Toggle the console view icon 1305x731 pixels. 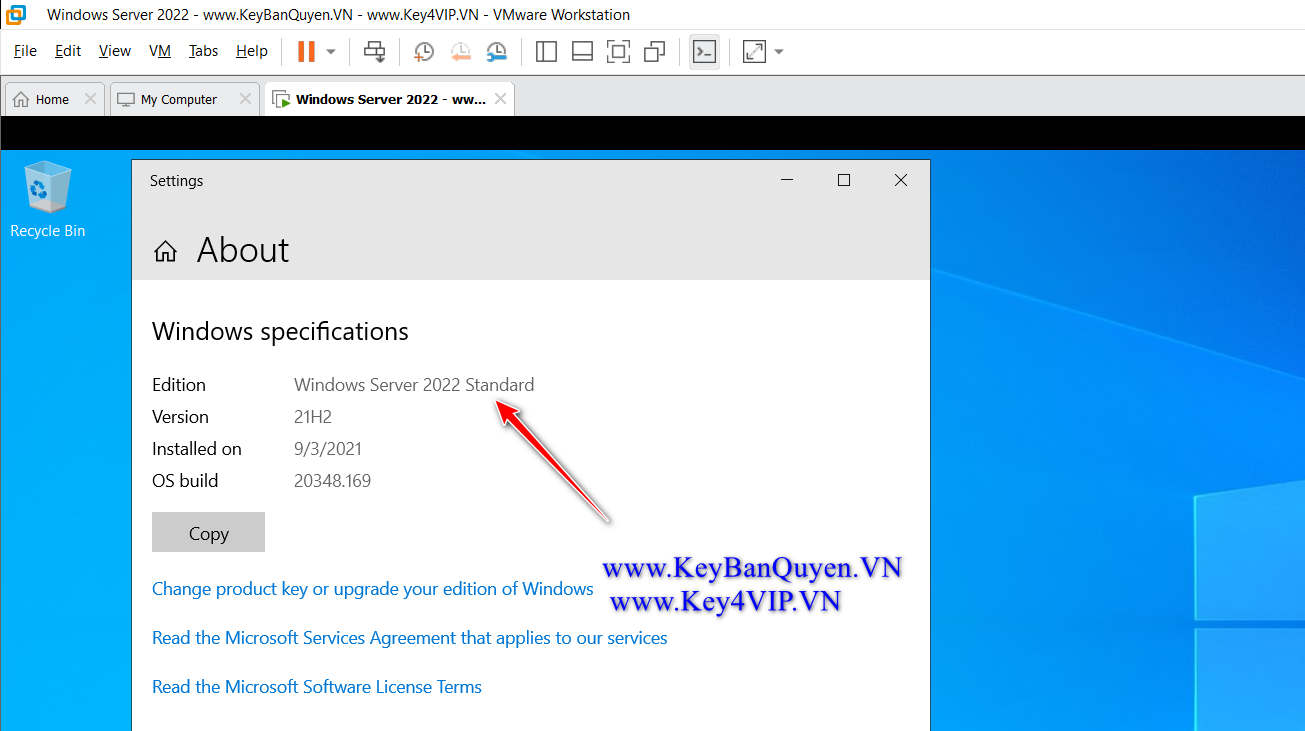(705, 51)
